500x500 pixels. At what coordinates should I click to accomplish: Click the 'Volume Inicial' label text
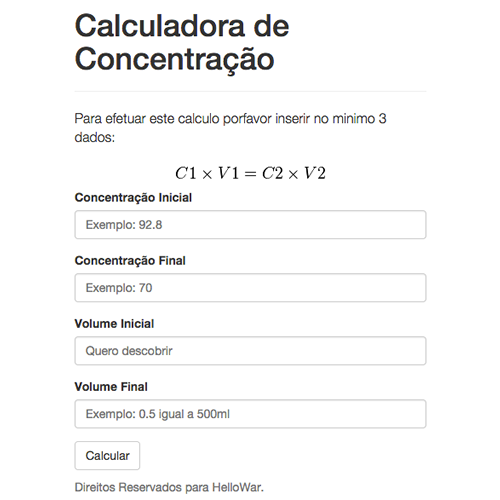click(x=114, y=324)
